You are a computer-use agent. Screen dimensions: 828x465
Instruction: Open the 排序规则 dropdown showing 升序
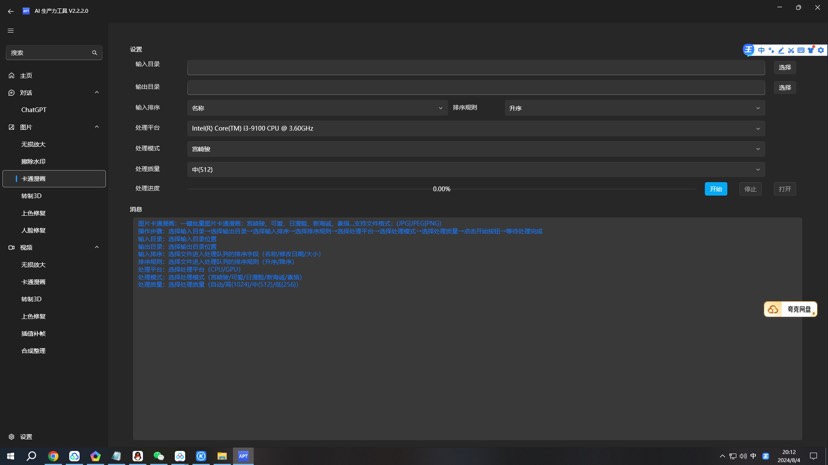click(x=634, y=108)
